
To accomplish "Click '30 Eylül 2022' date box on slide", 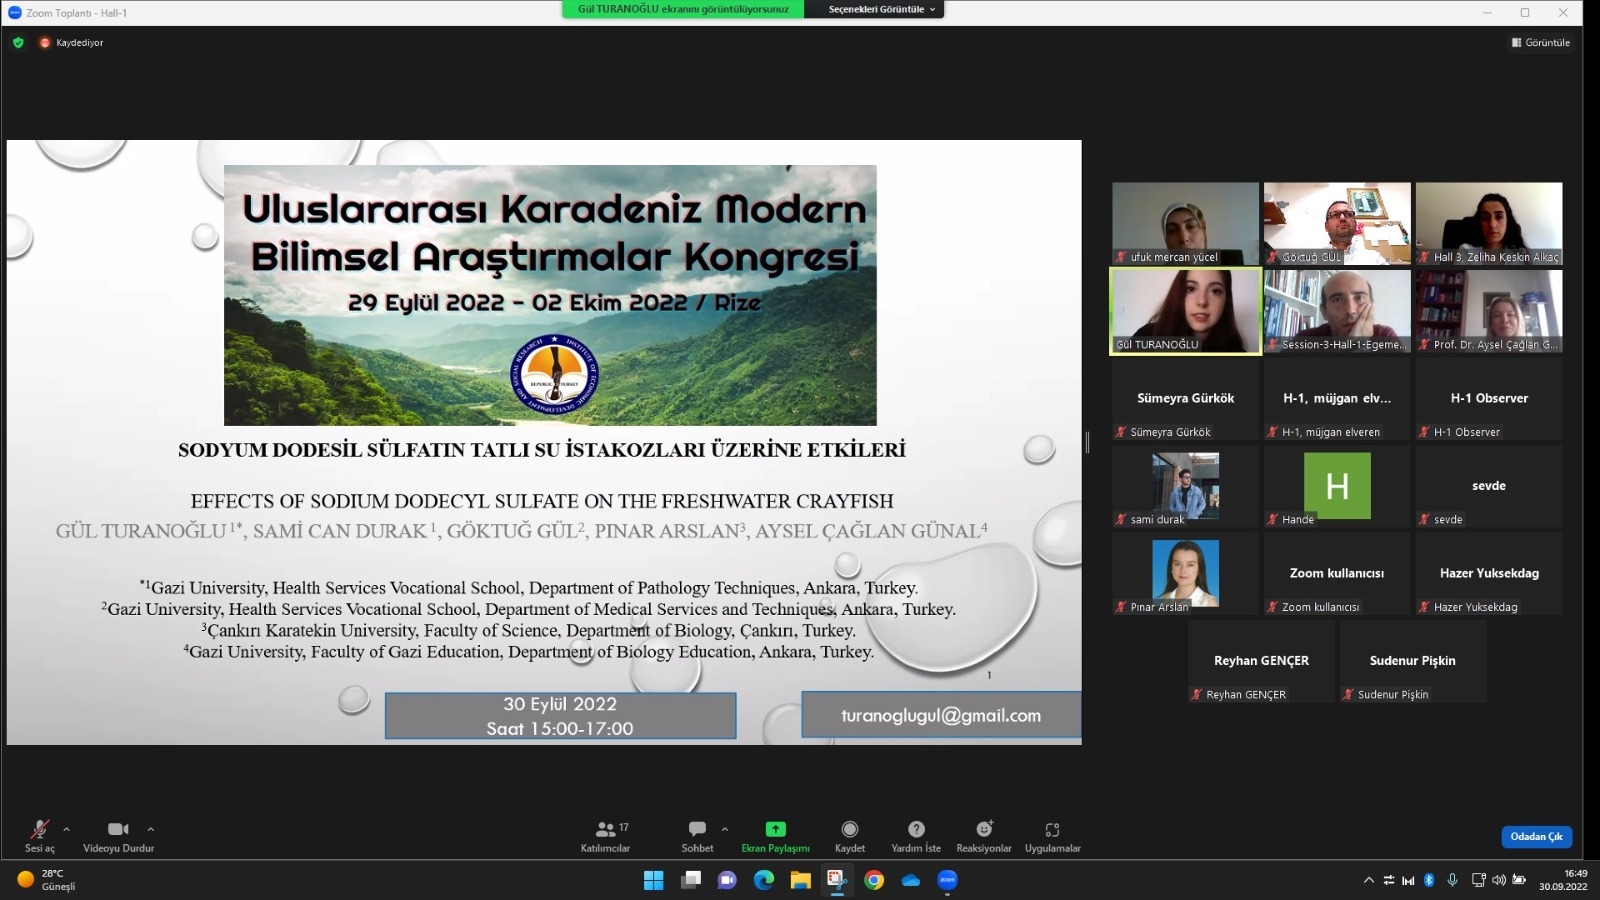I will click(560, 716).
